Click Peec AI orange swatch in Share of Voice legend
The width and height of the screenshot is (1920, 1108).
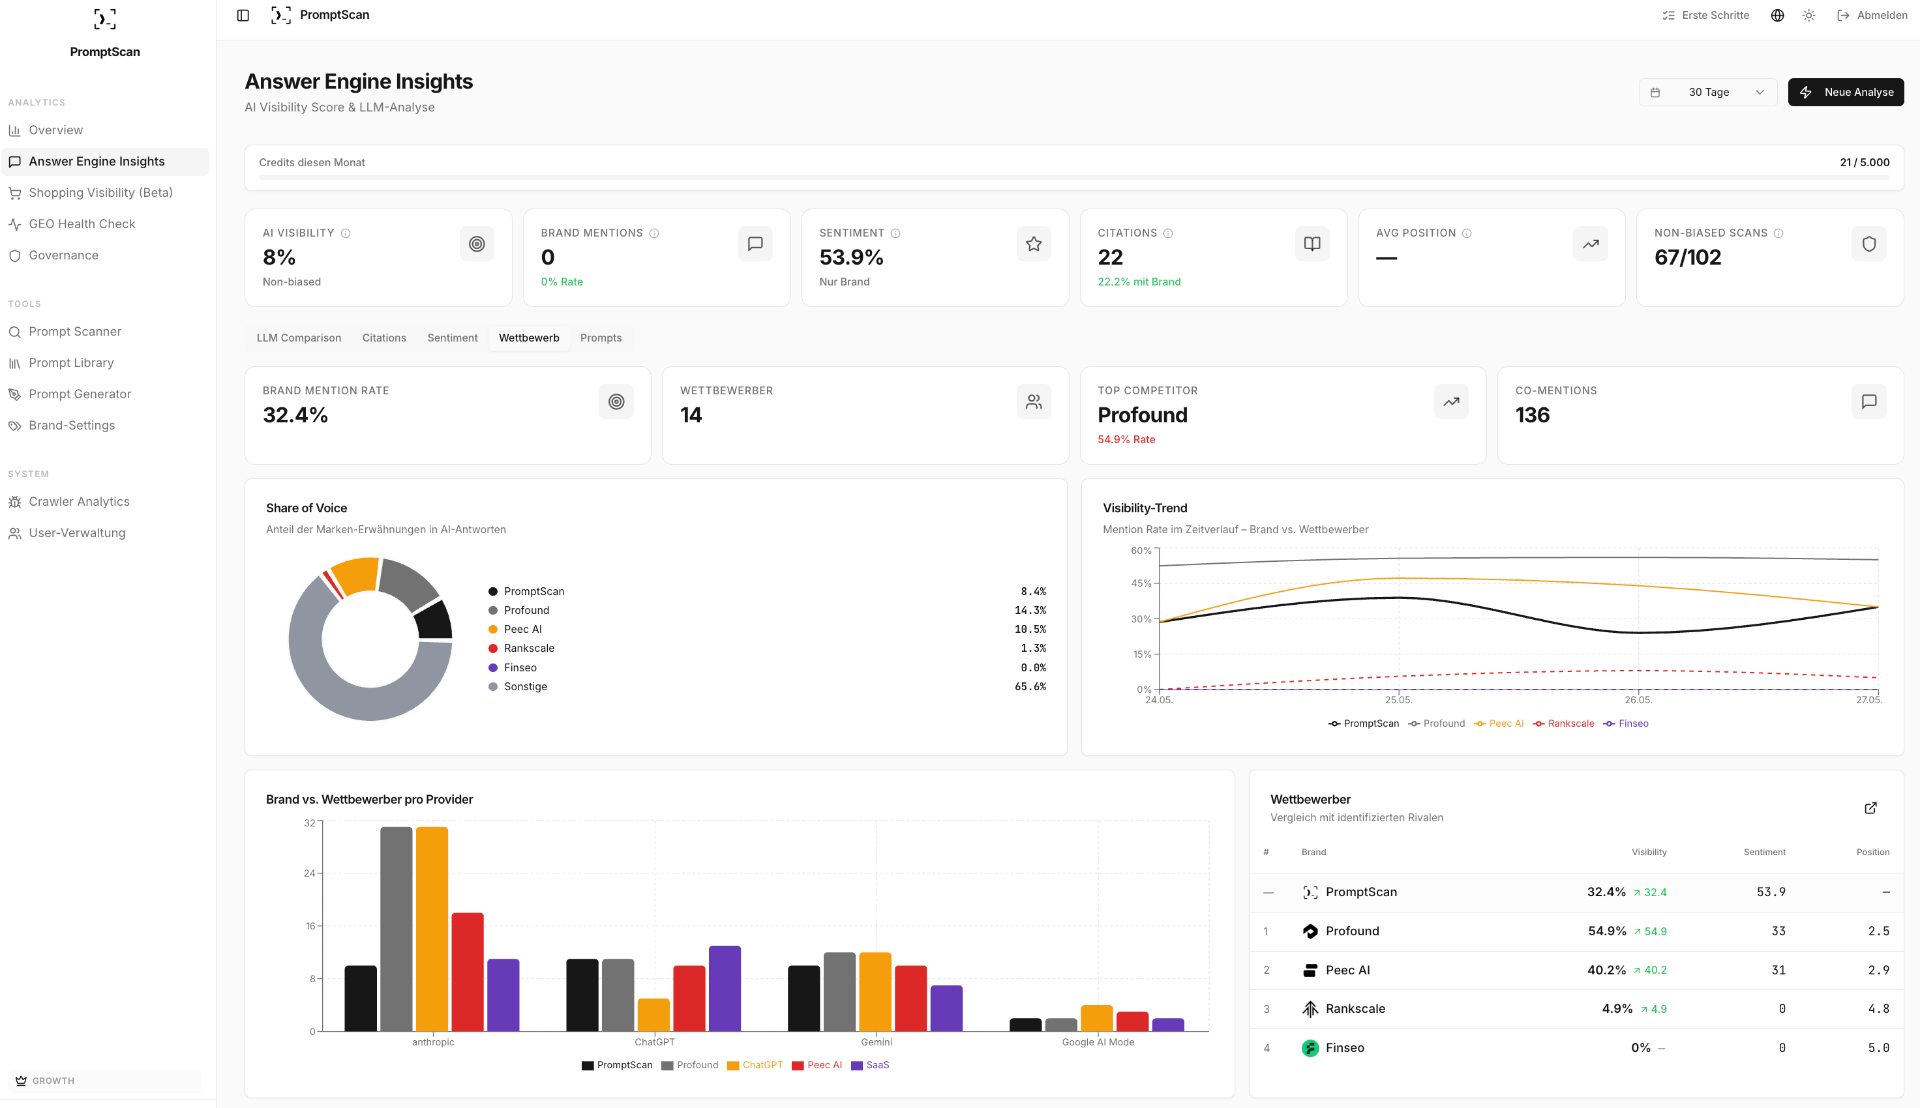tap(493, 630)
